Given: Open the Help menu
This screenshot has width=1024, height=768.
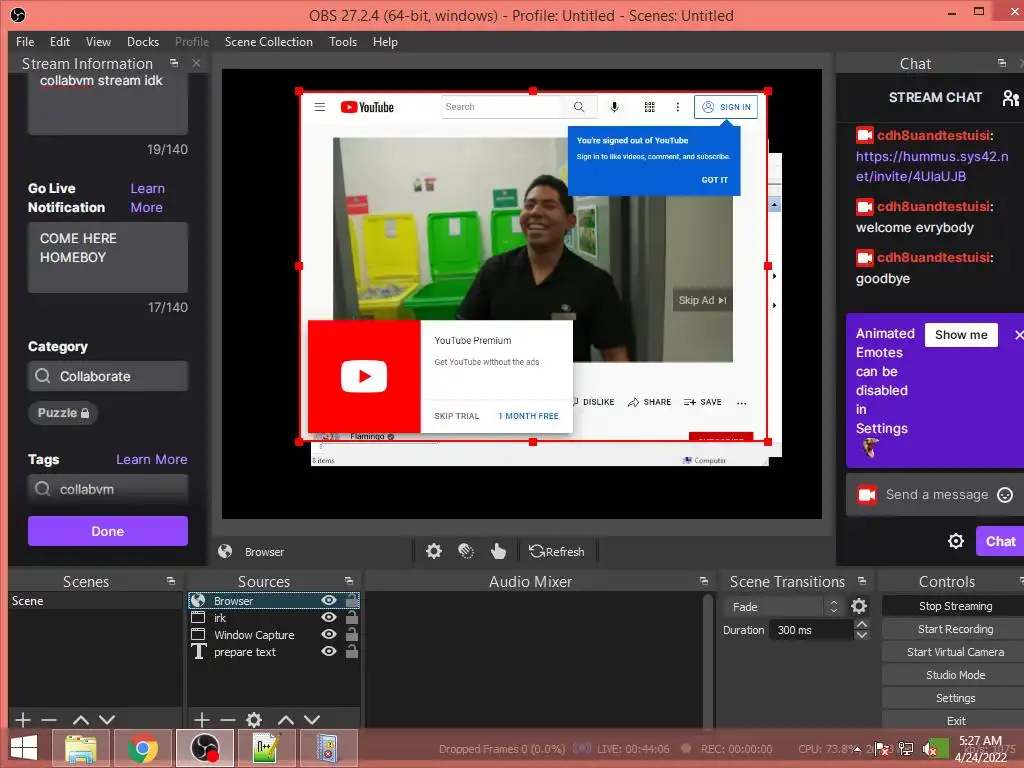Looking at the screenshot, I should click(x=385, y=42).
